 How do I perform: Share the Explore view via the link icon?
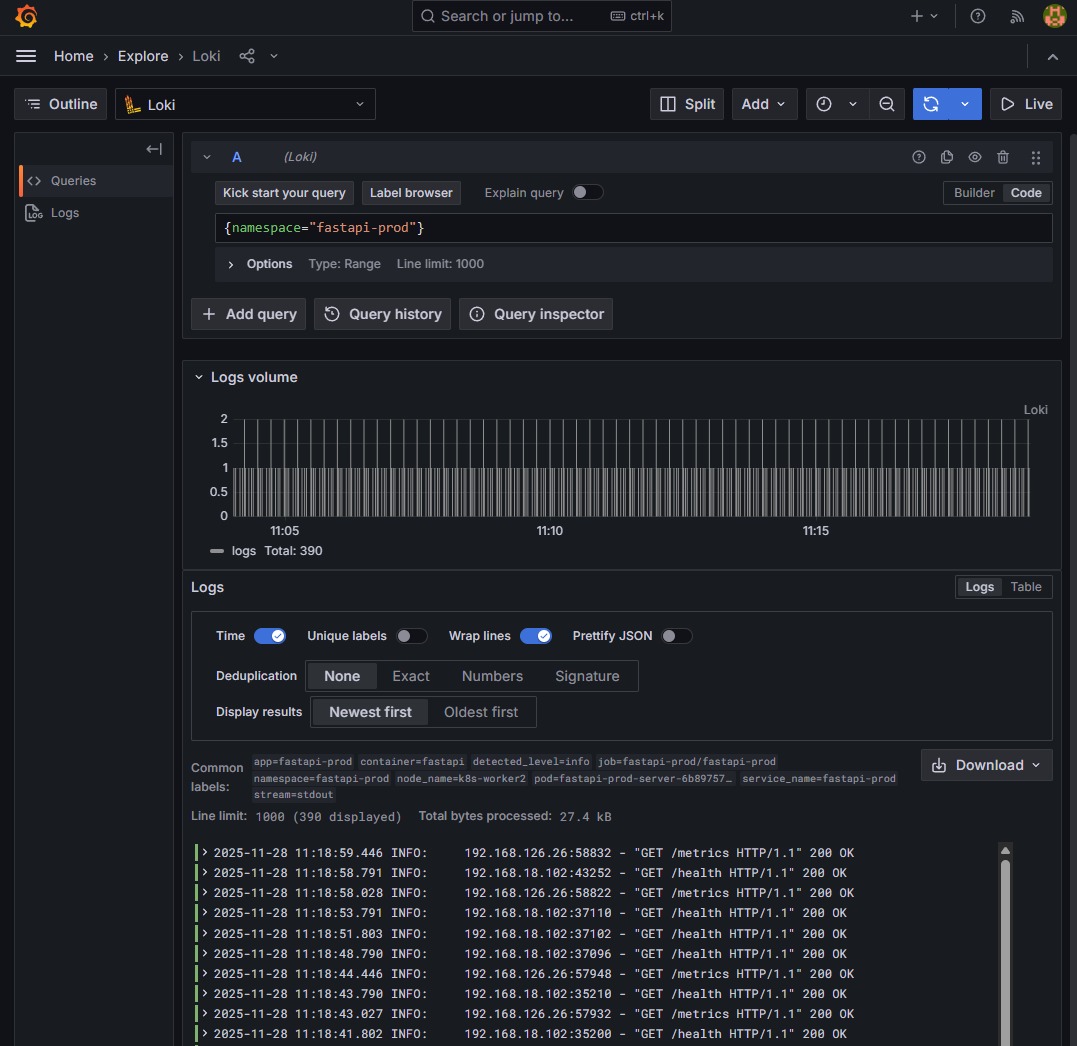point(246,56)
